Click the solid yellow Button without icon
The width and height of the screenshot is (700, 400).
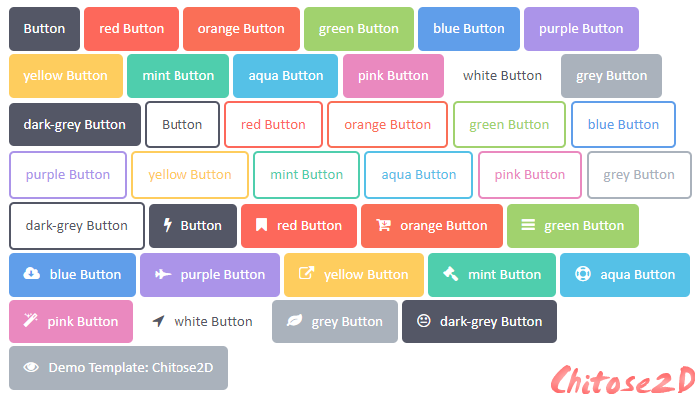(66, 76)
